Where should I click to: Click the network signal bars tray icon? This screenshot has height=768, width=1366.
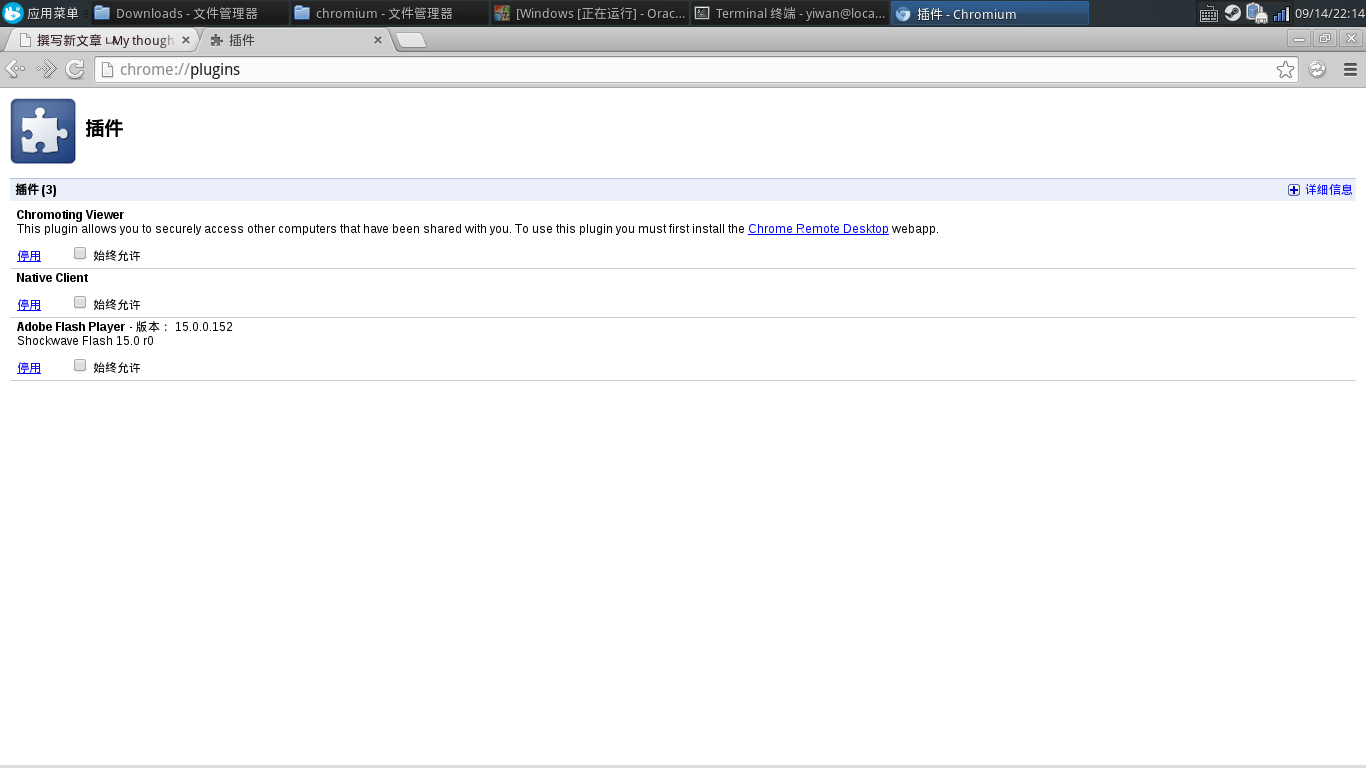click(1280, 14)
